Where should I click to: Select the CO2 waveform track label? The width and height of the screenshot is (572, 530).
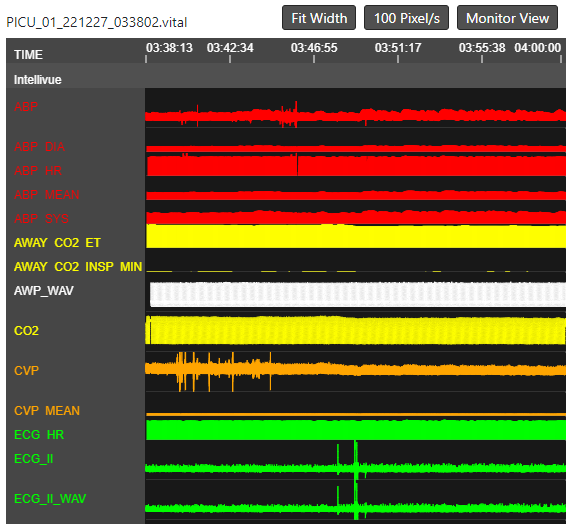[26, 331]
